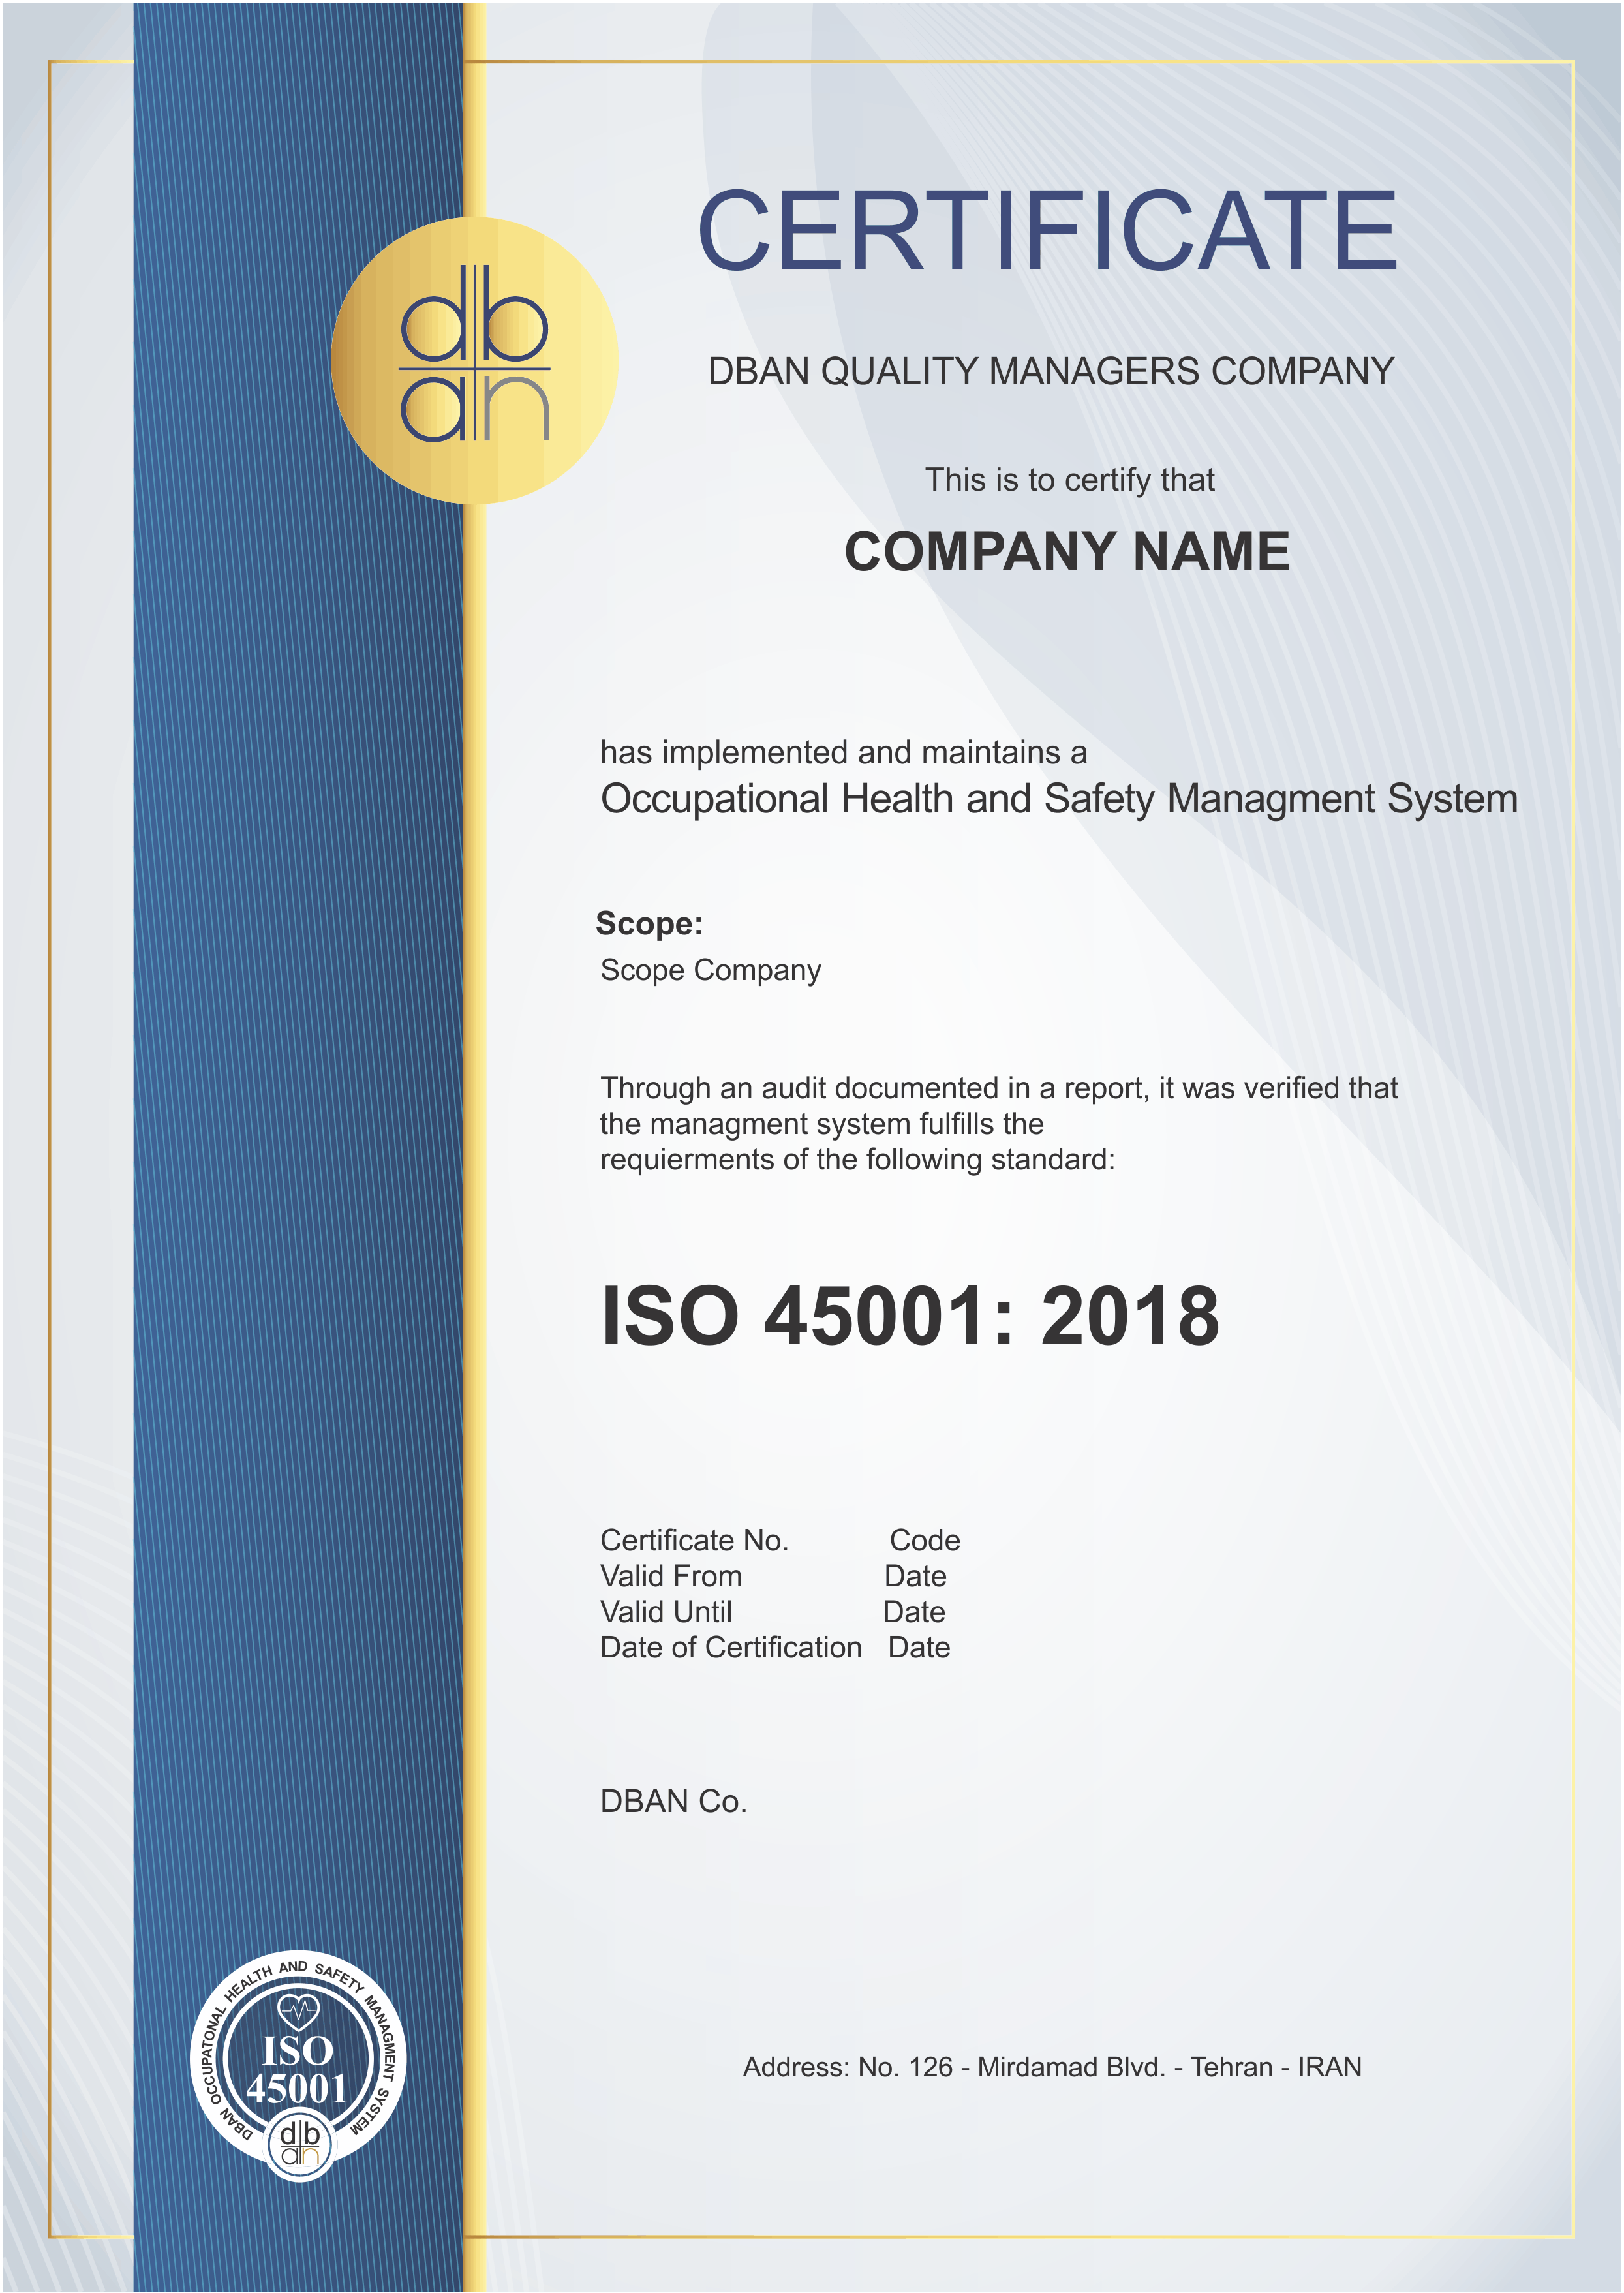Click the Date value beside Date of Certification
1624x2293 pixels.
point(919,1648)
